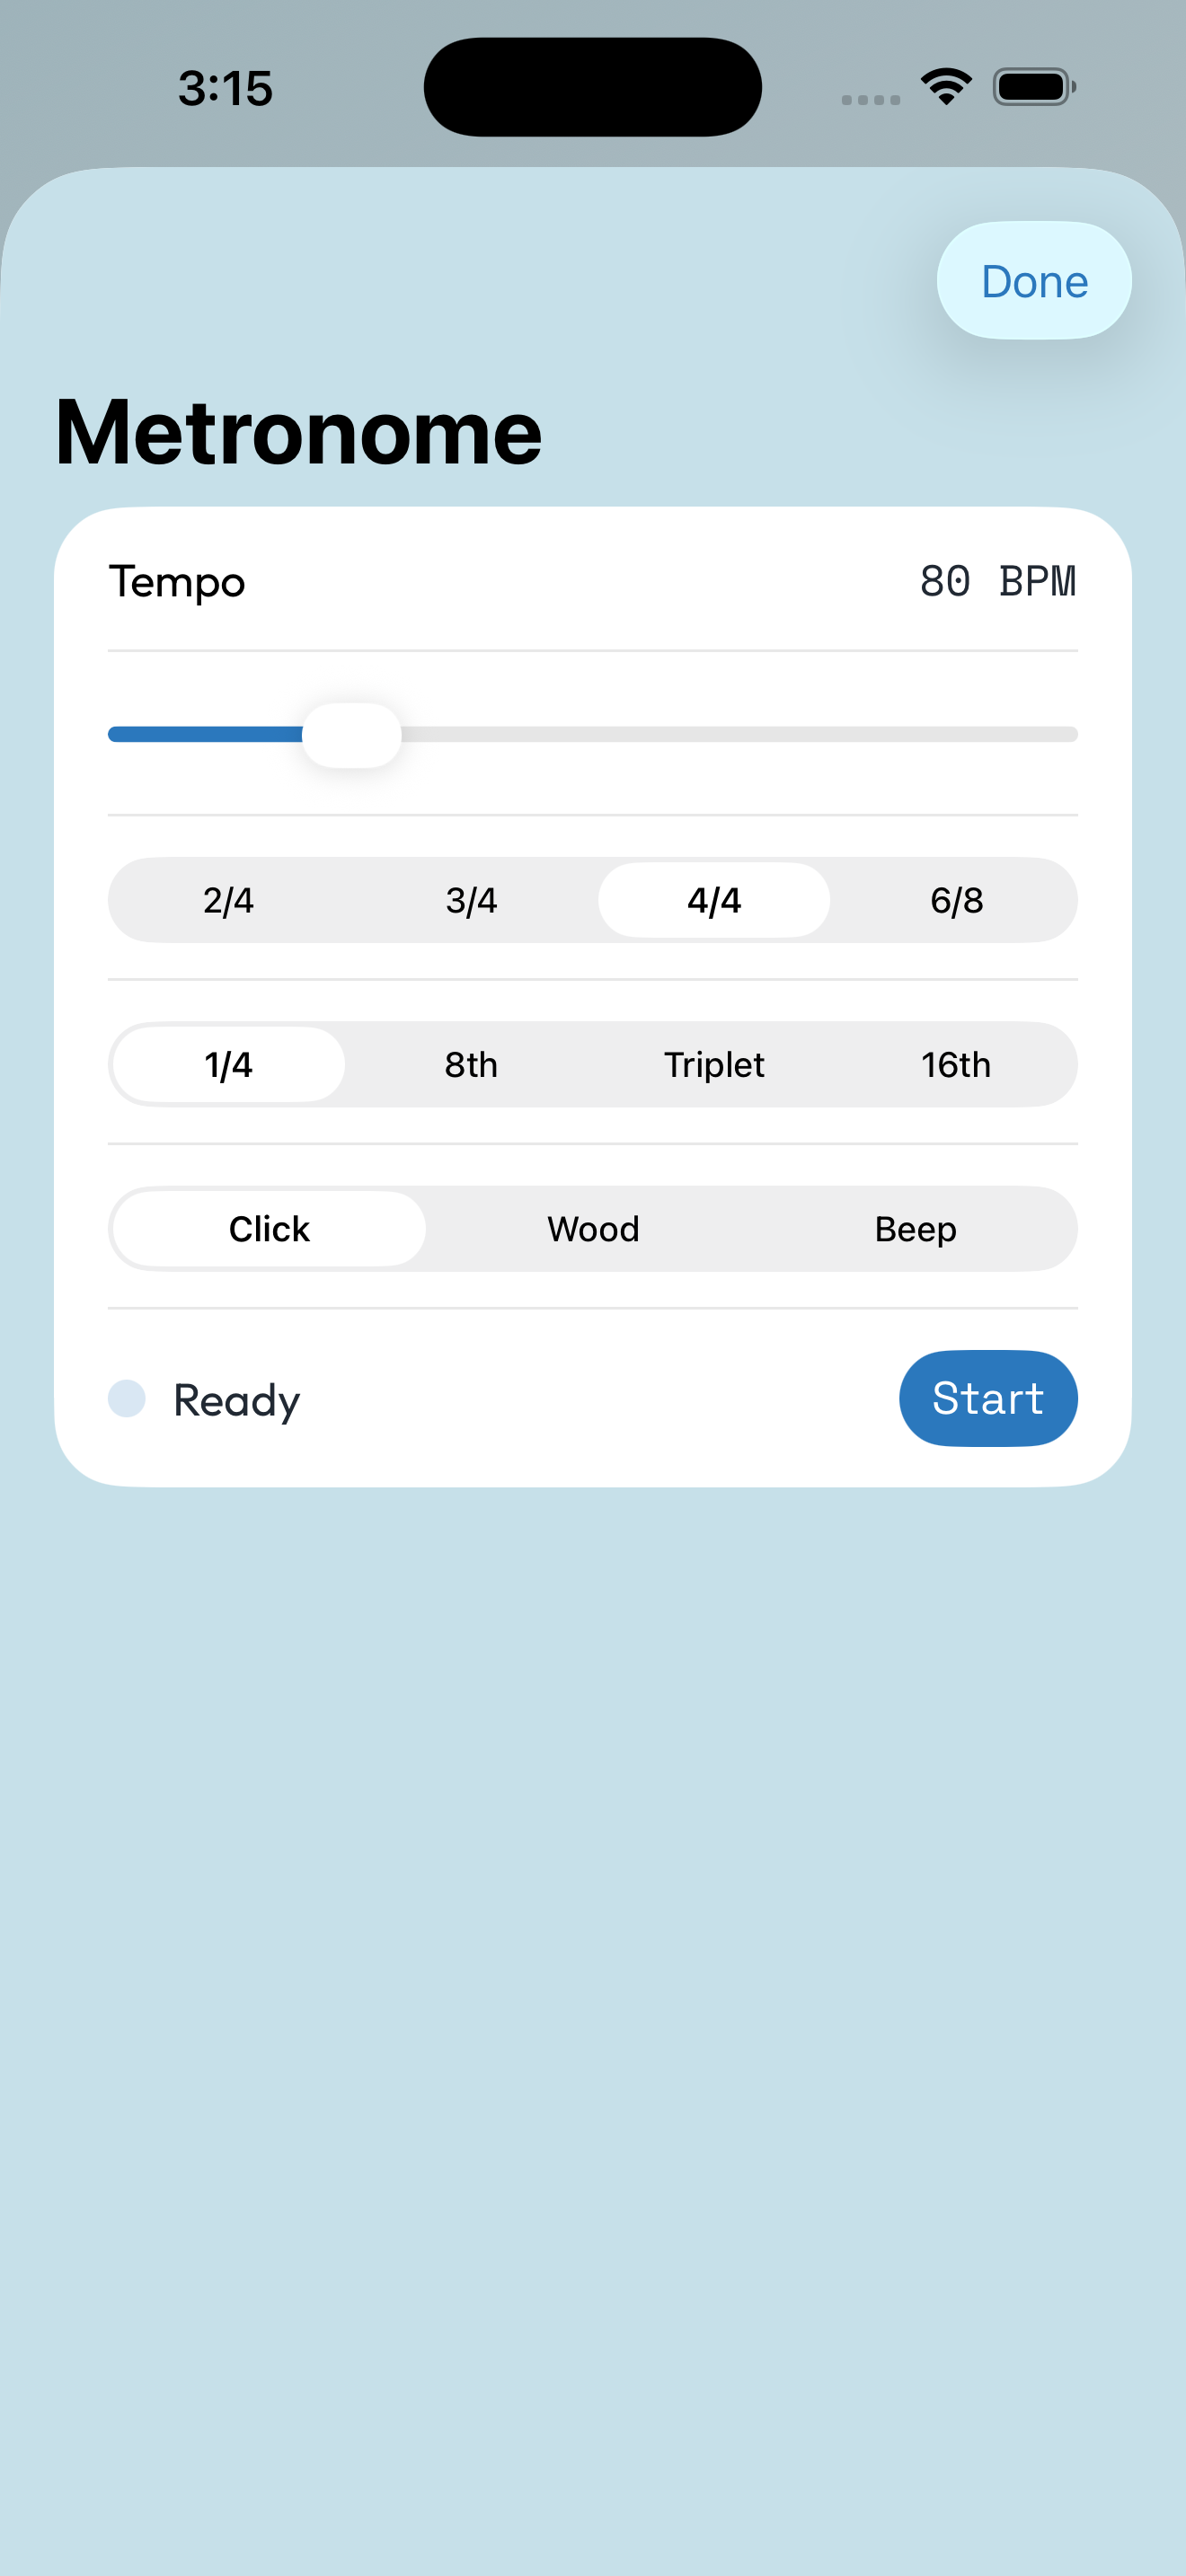
Task: Select the Click sound
Action: coord(268,1228)
